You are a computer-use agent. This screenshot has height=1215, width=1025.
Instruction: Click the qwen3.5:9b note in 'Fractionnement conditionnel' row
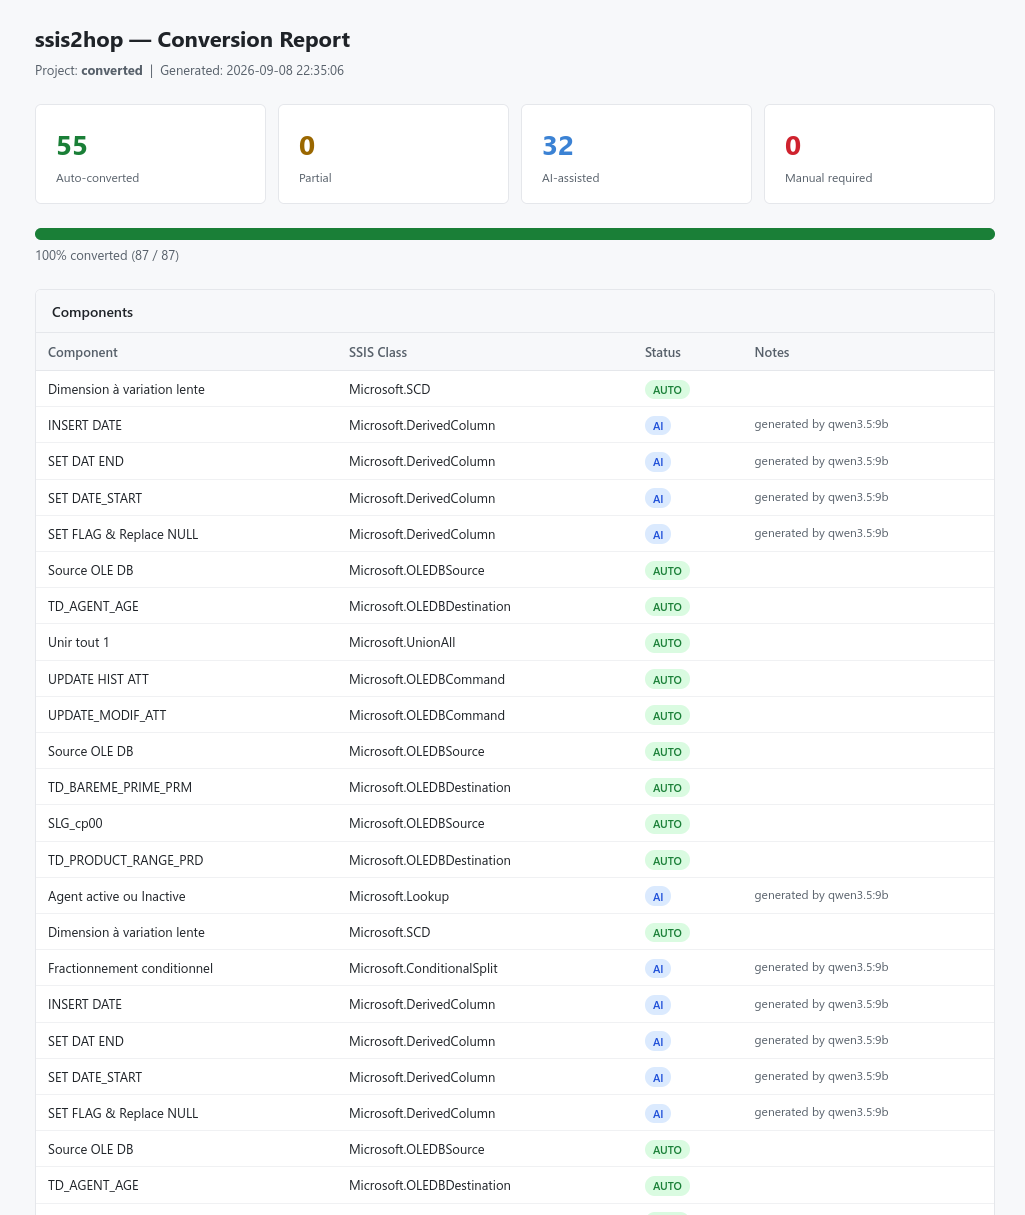(822, 967)
